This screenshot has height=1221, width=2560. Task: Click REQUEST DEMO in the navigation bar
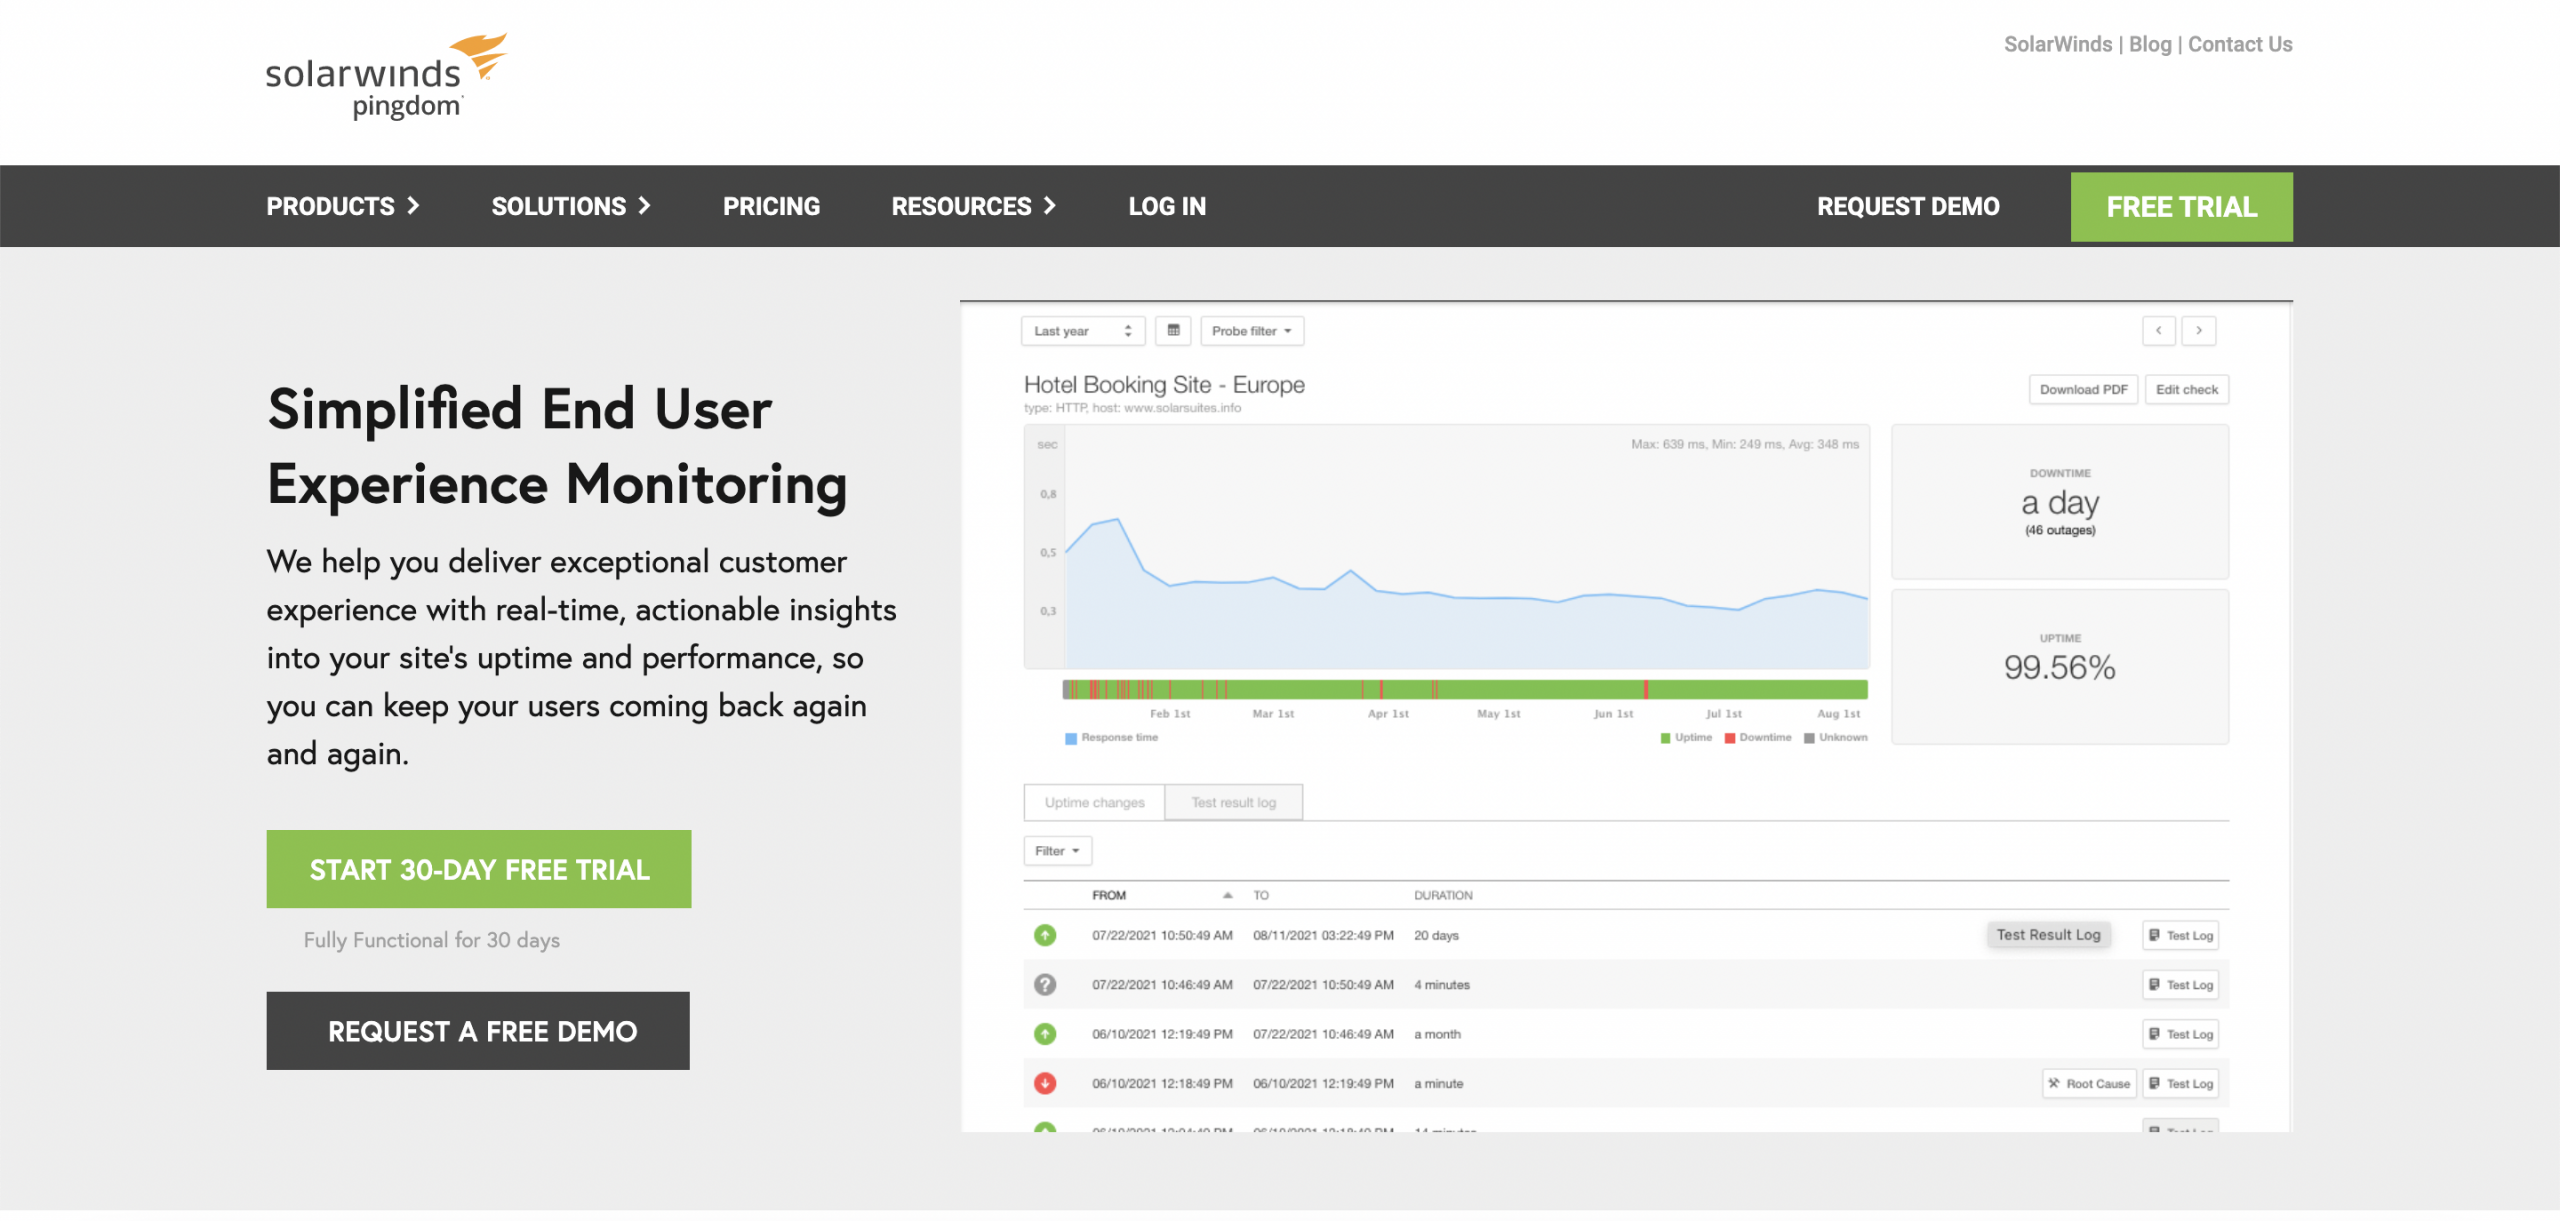pos(1908,206)
